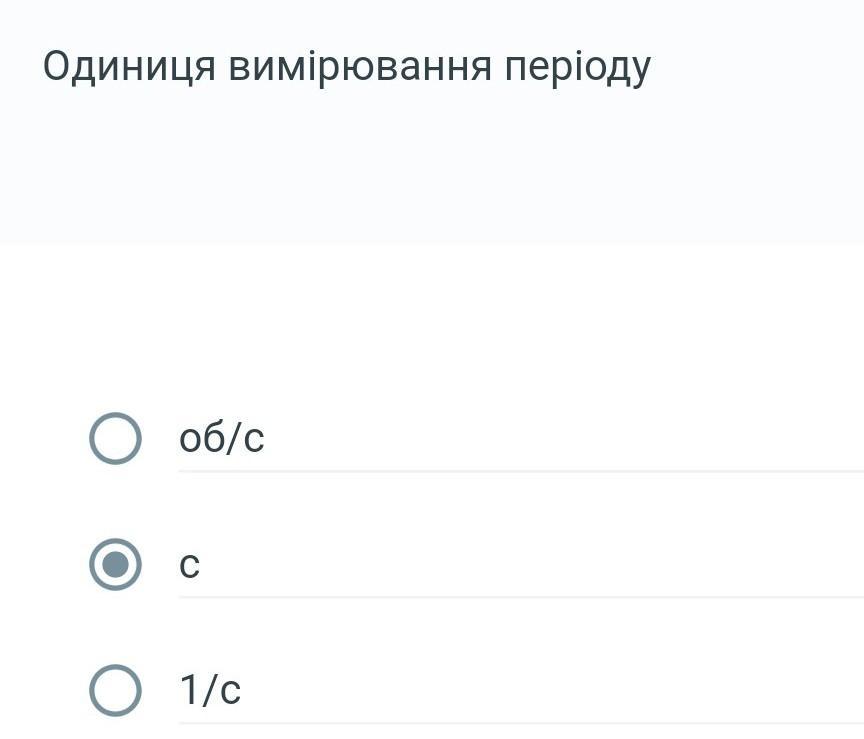
Task: Click the selected "с" radio button
Action: point(115,564)
